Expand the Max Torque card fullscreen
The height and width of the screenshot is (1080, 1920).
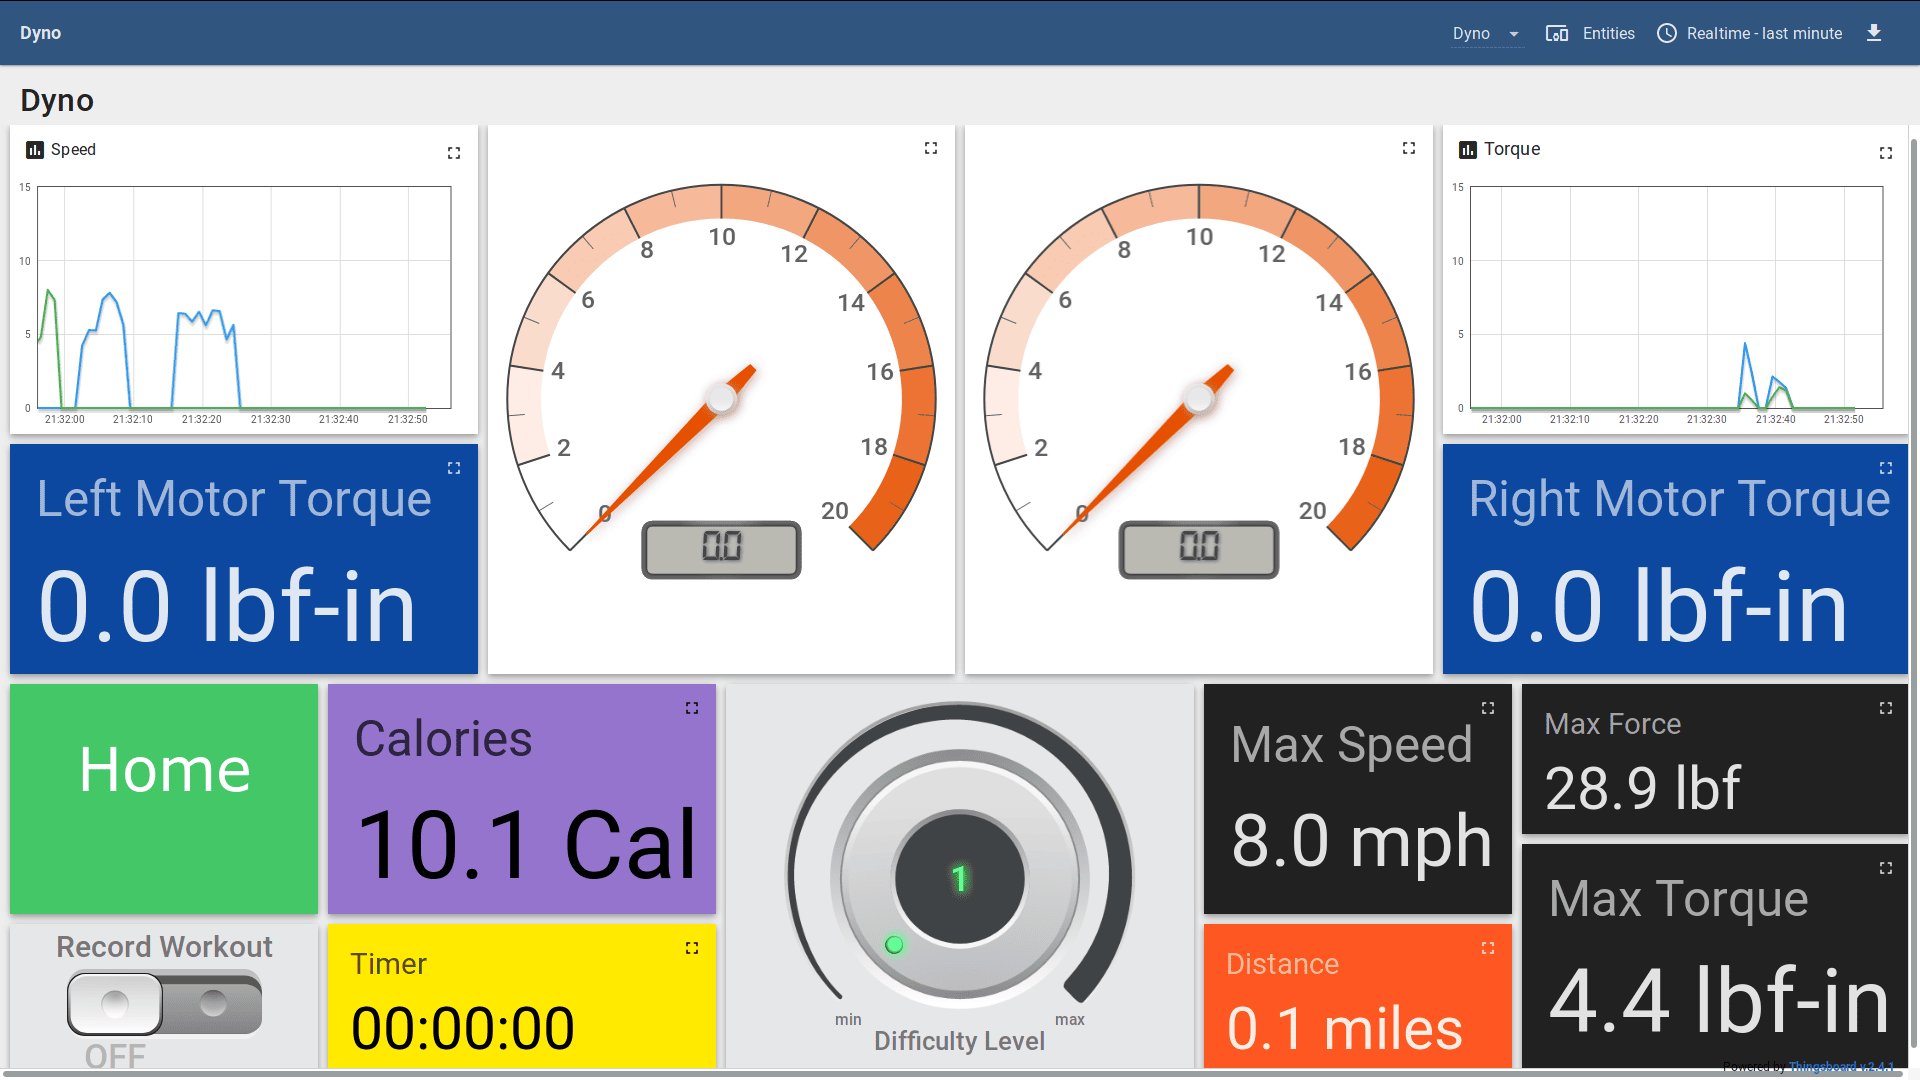click(x=1886, y=868)
